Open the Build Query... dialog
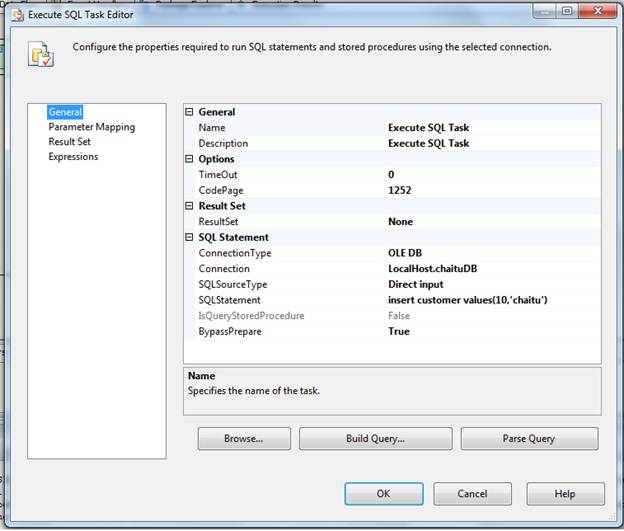 pyautogui.click(x=375, y=438)
